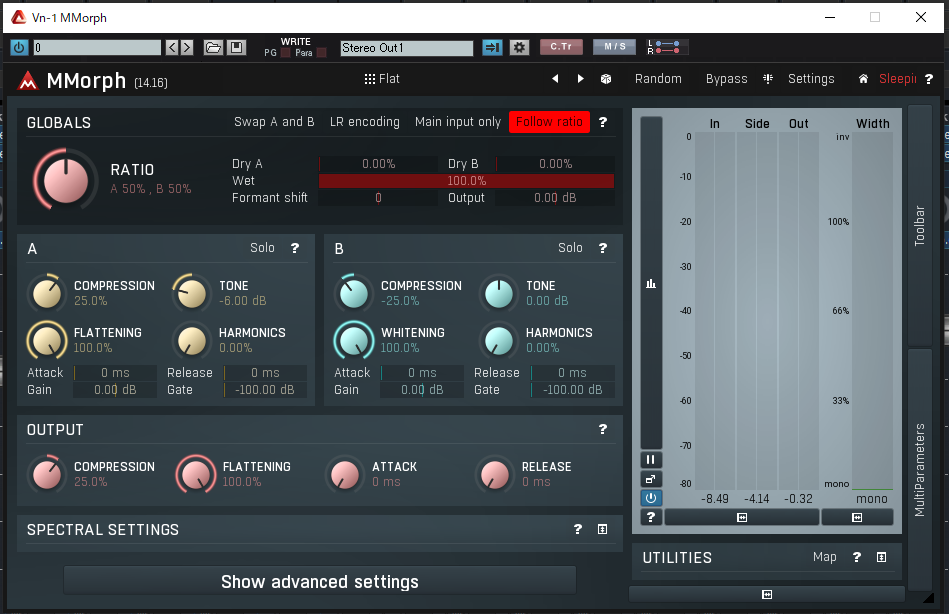Click the Ratio knob
This screenshot has height=614, width=949.
[65, 180]
